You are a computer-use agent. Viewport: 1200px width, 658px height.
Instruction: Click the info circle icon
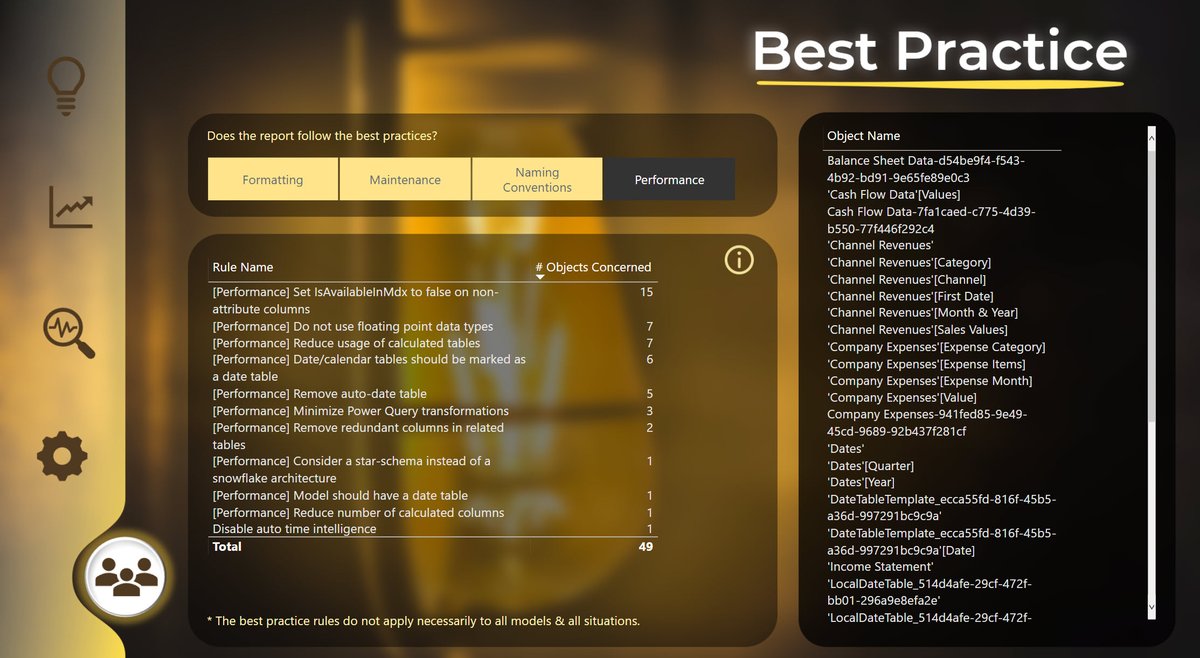click(x=738, y=260)
